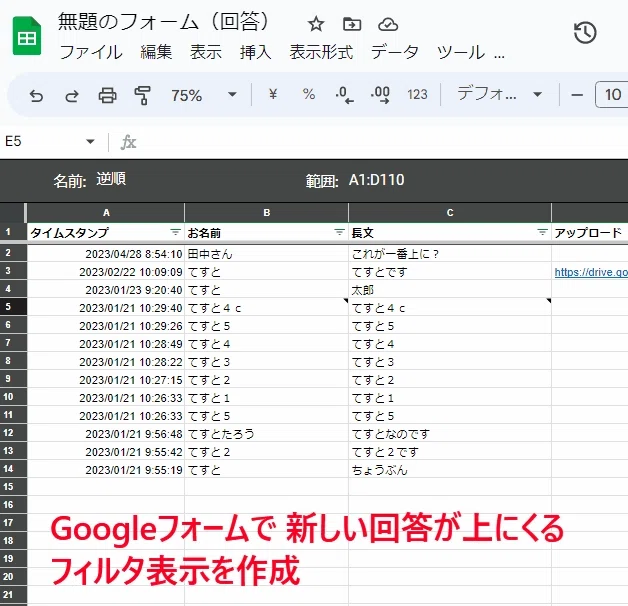
Task: Click the cell ちょうぶん
Action: tap(450, 470)
